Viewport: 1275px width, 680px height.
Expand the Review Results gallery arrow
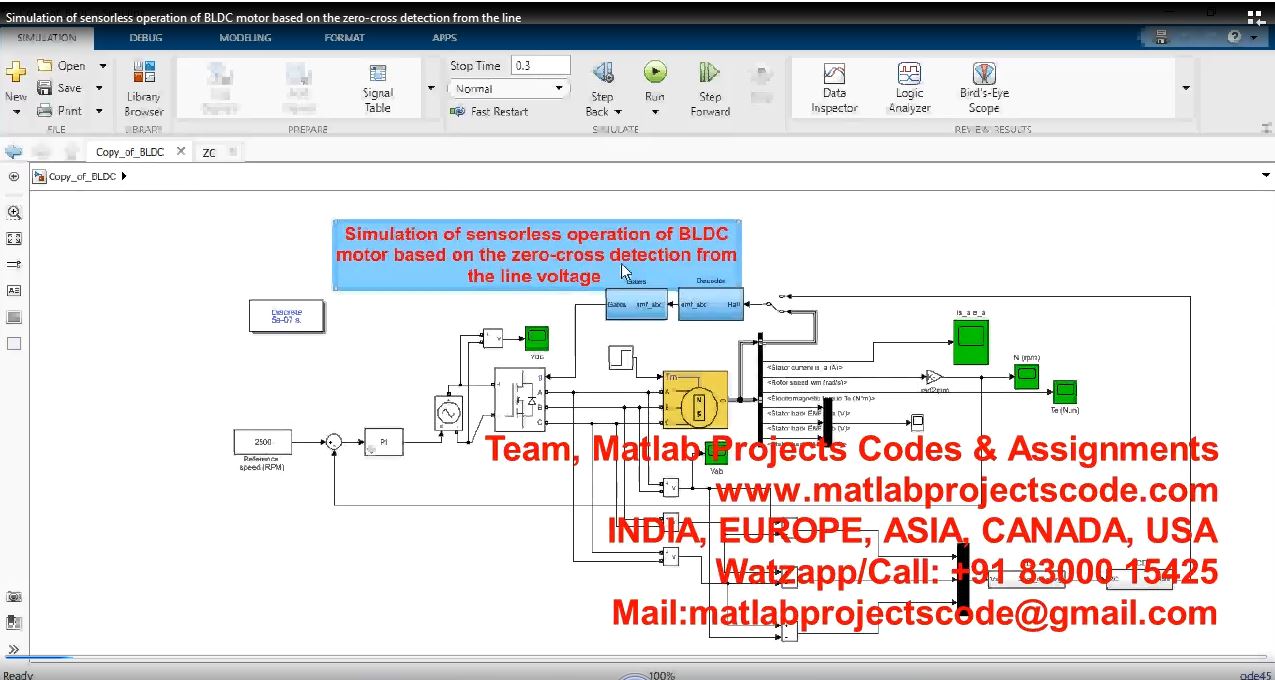point(1186,88)
